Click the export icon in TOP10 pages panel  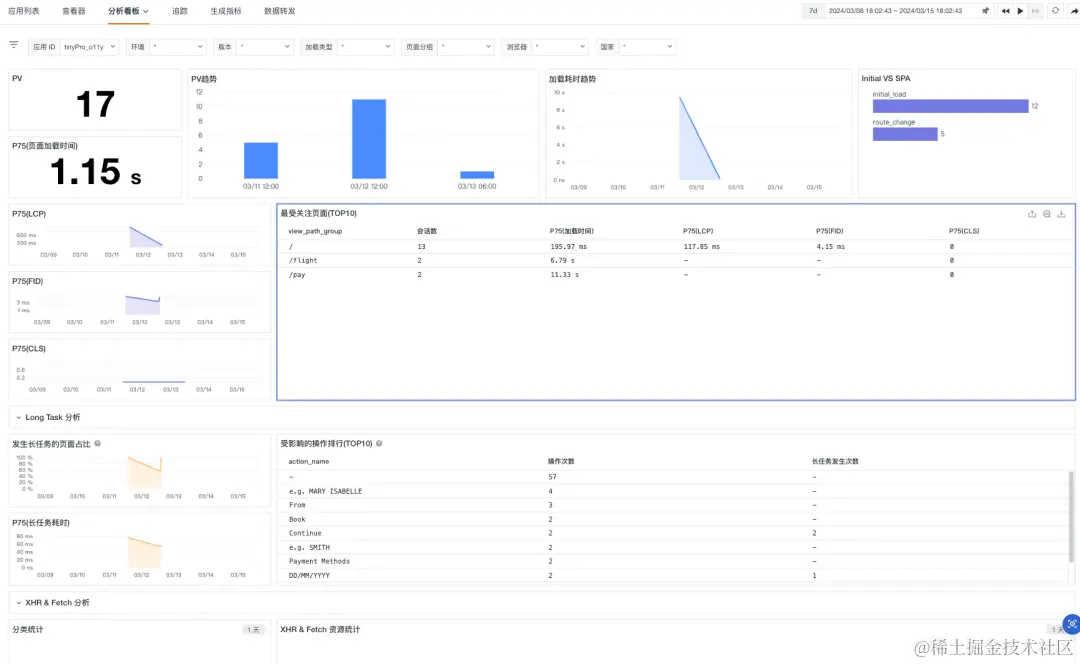[x=1032, y=214]
